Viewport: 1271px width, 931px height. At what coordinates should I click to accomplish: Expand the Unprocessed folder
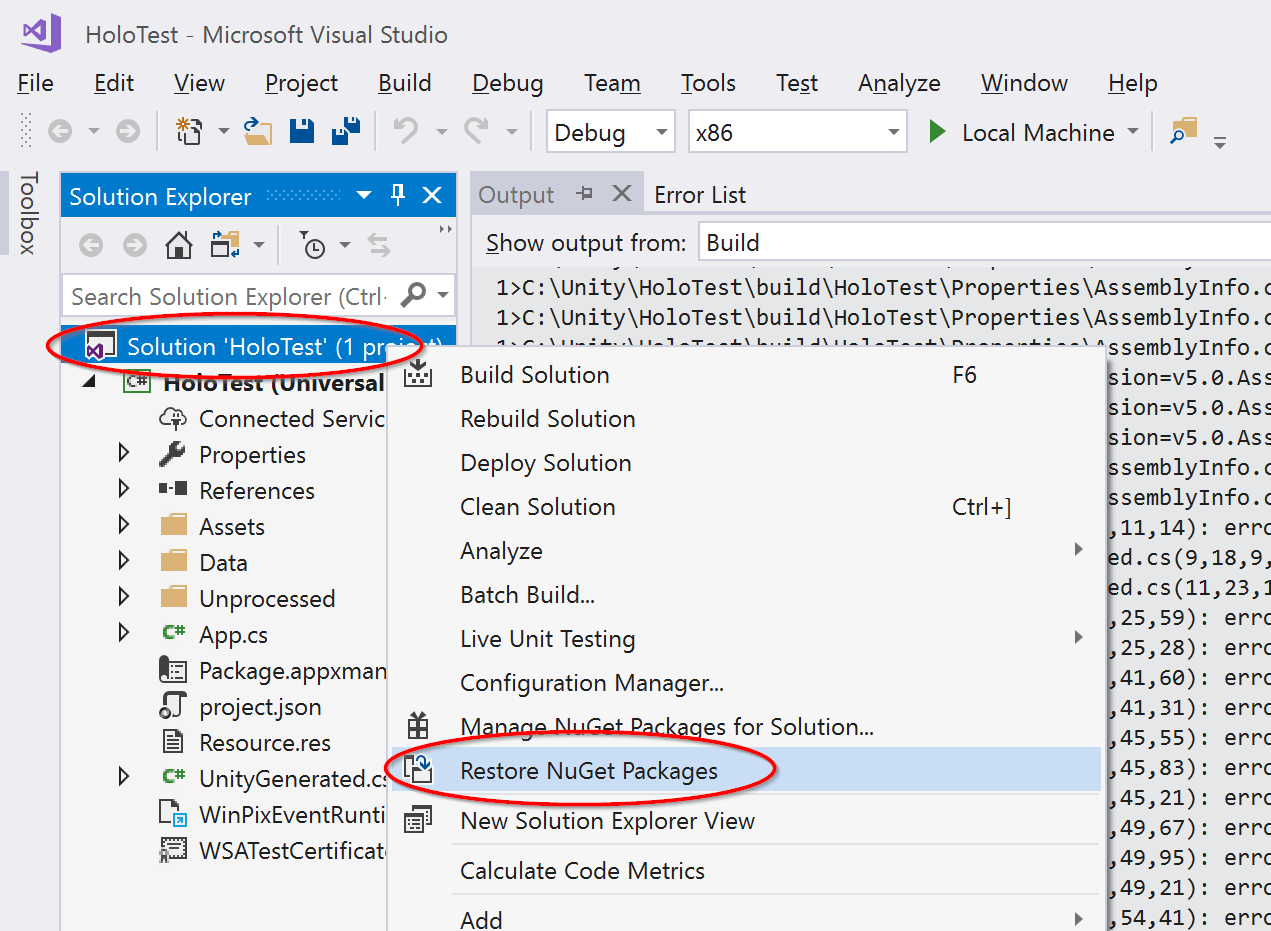(x=124, y=598)
